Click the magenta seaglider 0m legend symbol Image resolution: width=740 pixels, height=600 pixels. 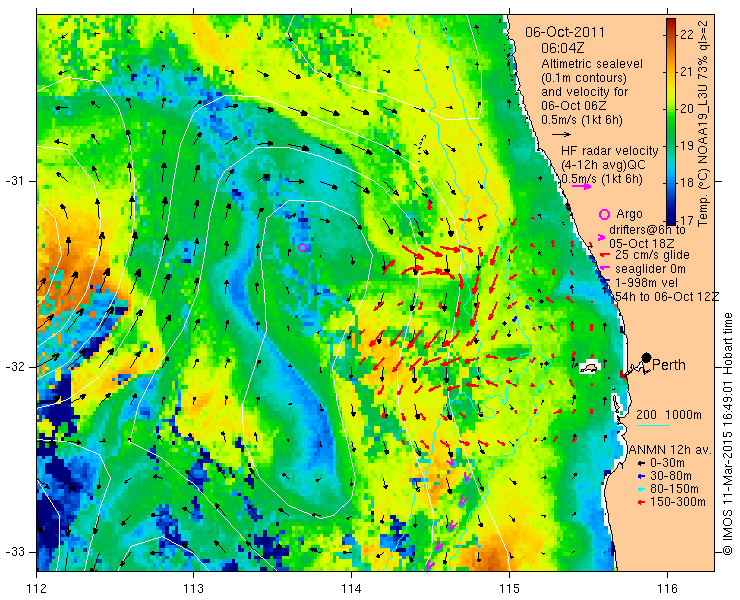click(x=604, y=269)
